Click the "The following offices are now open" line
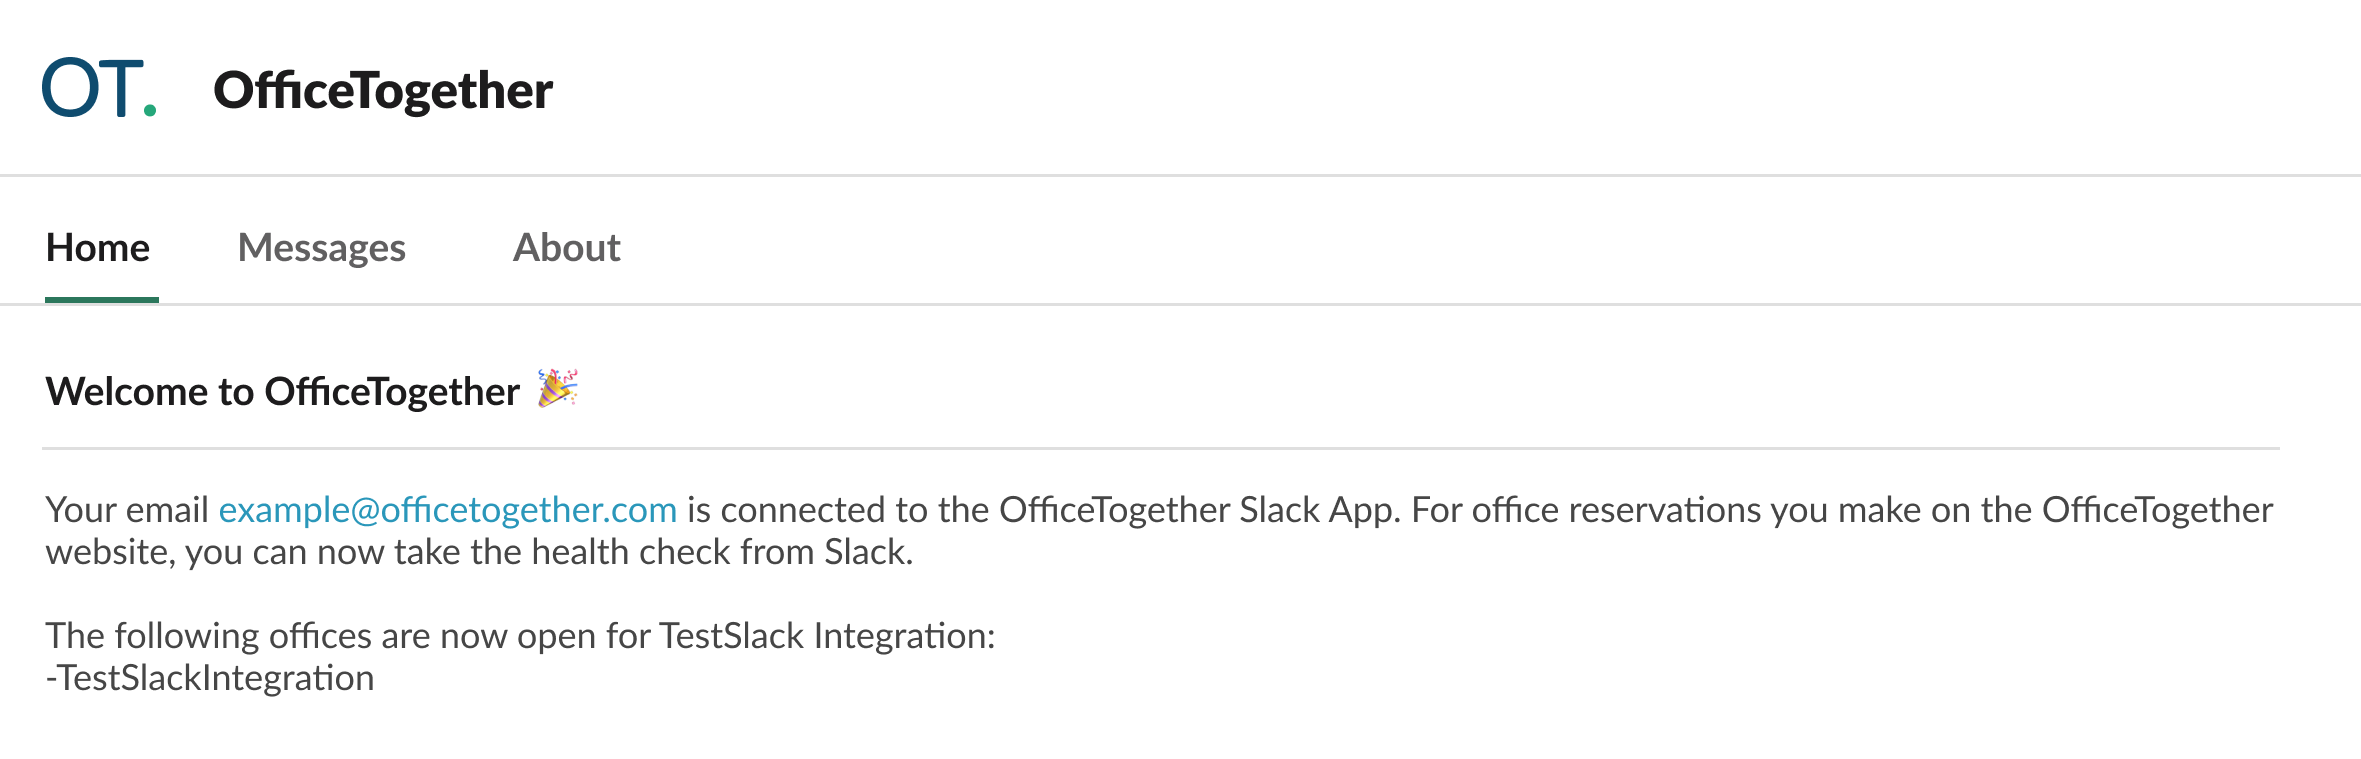 [x=520, y=636]
